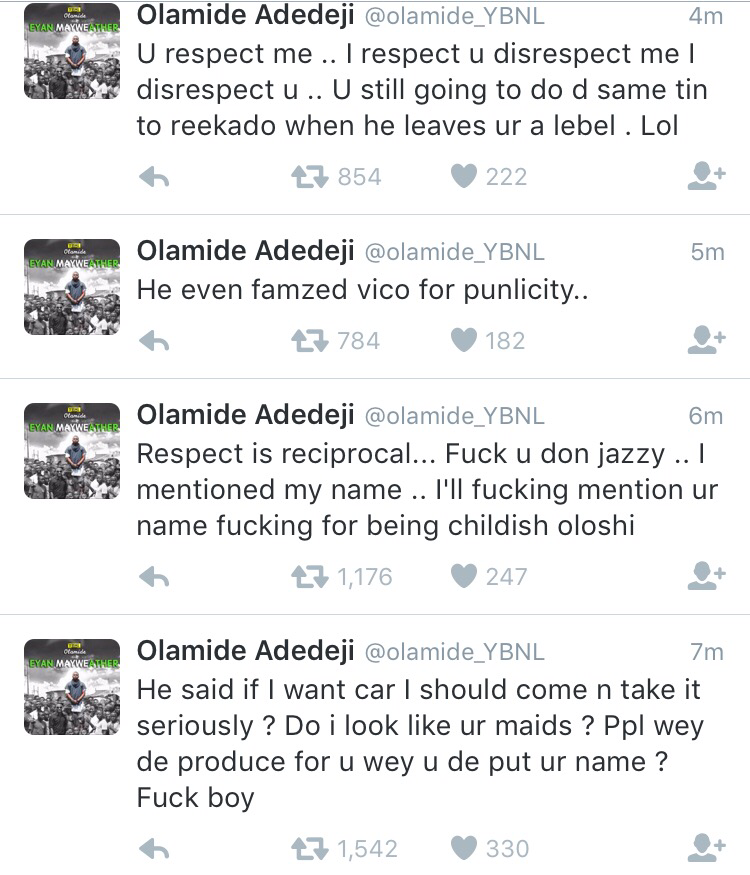Like the tweet with 247 likes
This screenshot has height=875, width=750.
click(x=464, y=576)
